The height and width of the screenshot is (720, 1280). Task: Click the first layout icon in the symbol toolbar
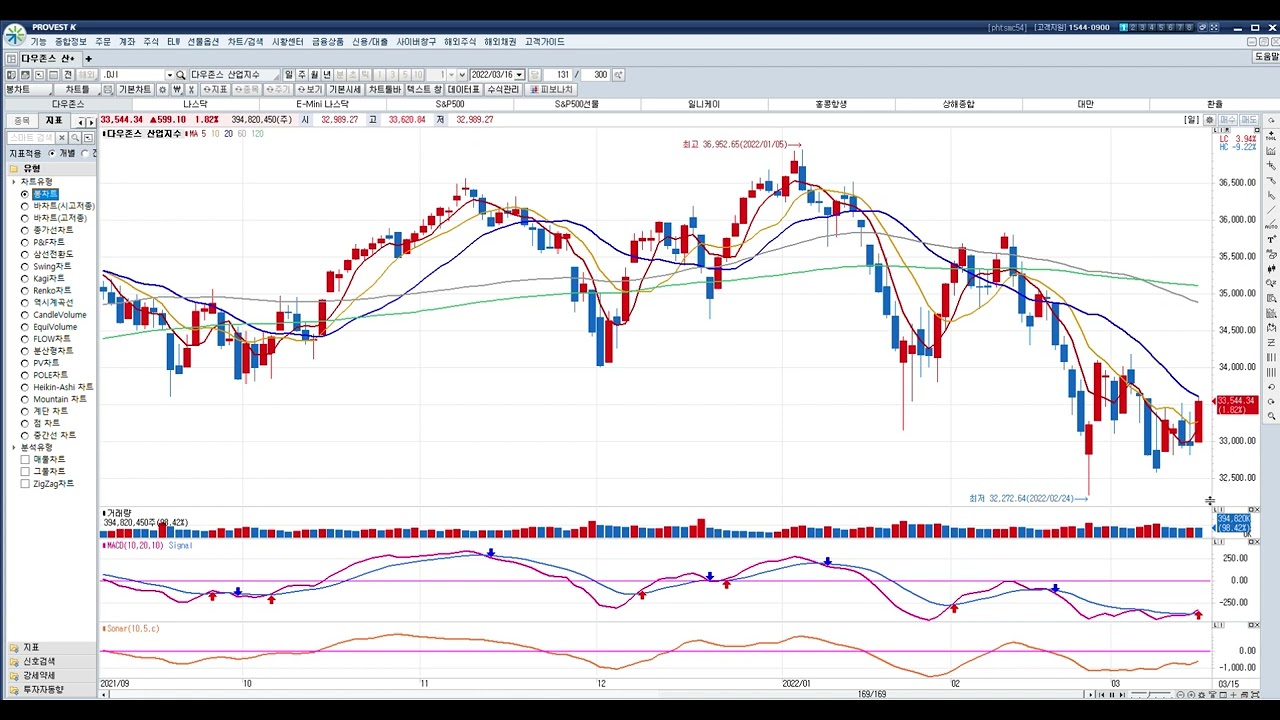click(11, 75)
